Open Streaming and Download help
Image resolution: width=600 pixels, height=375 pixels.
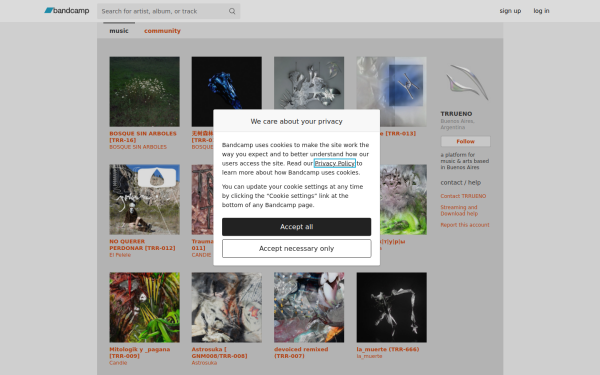tap(459, 210)
